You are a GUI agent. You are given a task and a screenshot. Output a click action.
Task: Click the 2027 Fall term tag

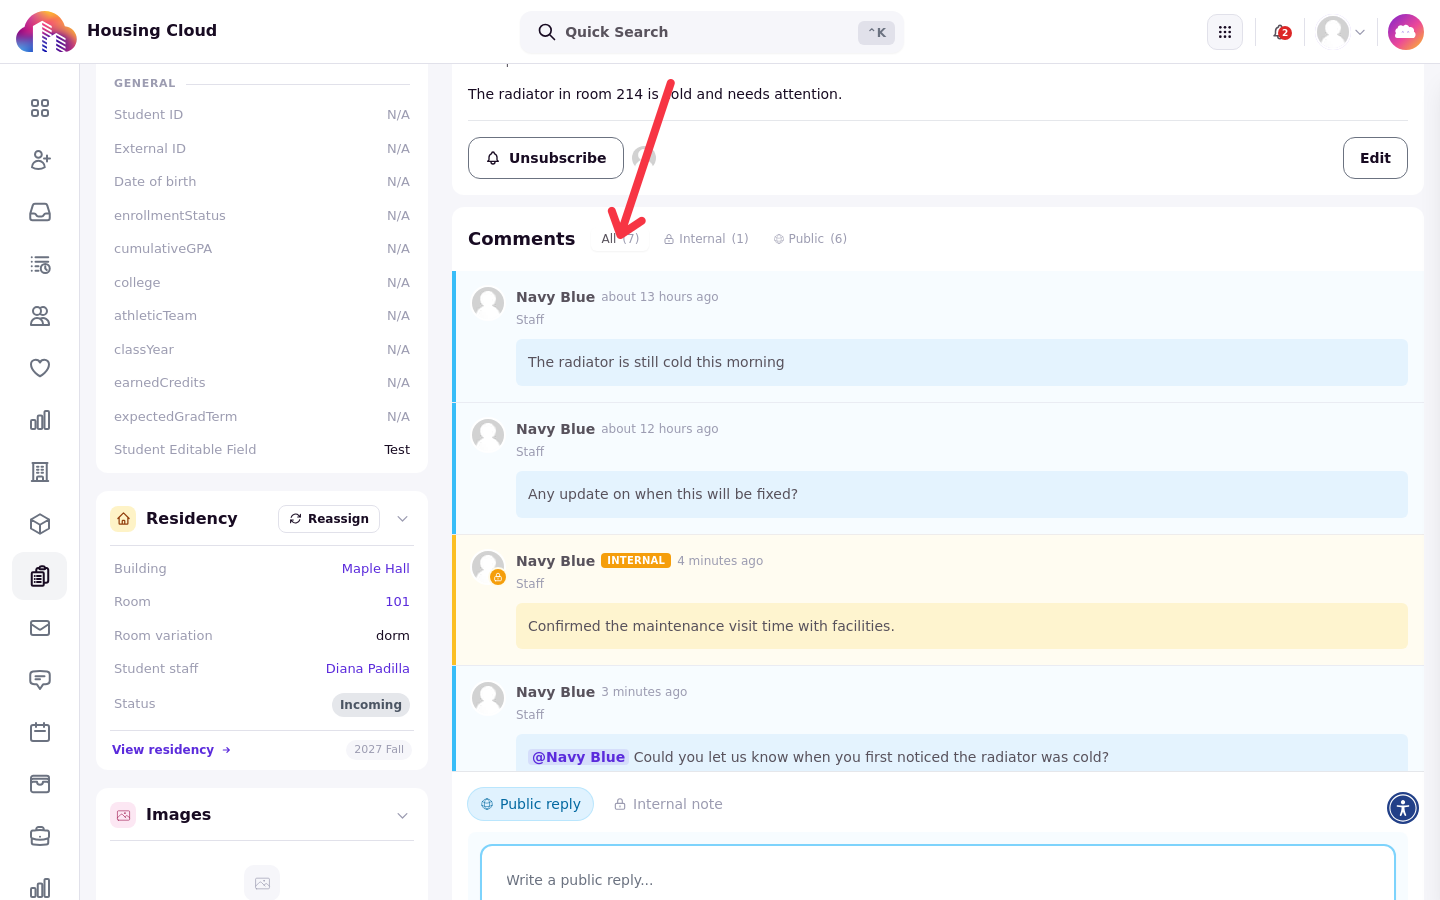(379, 750)
